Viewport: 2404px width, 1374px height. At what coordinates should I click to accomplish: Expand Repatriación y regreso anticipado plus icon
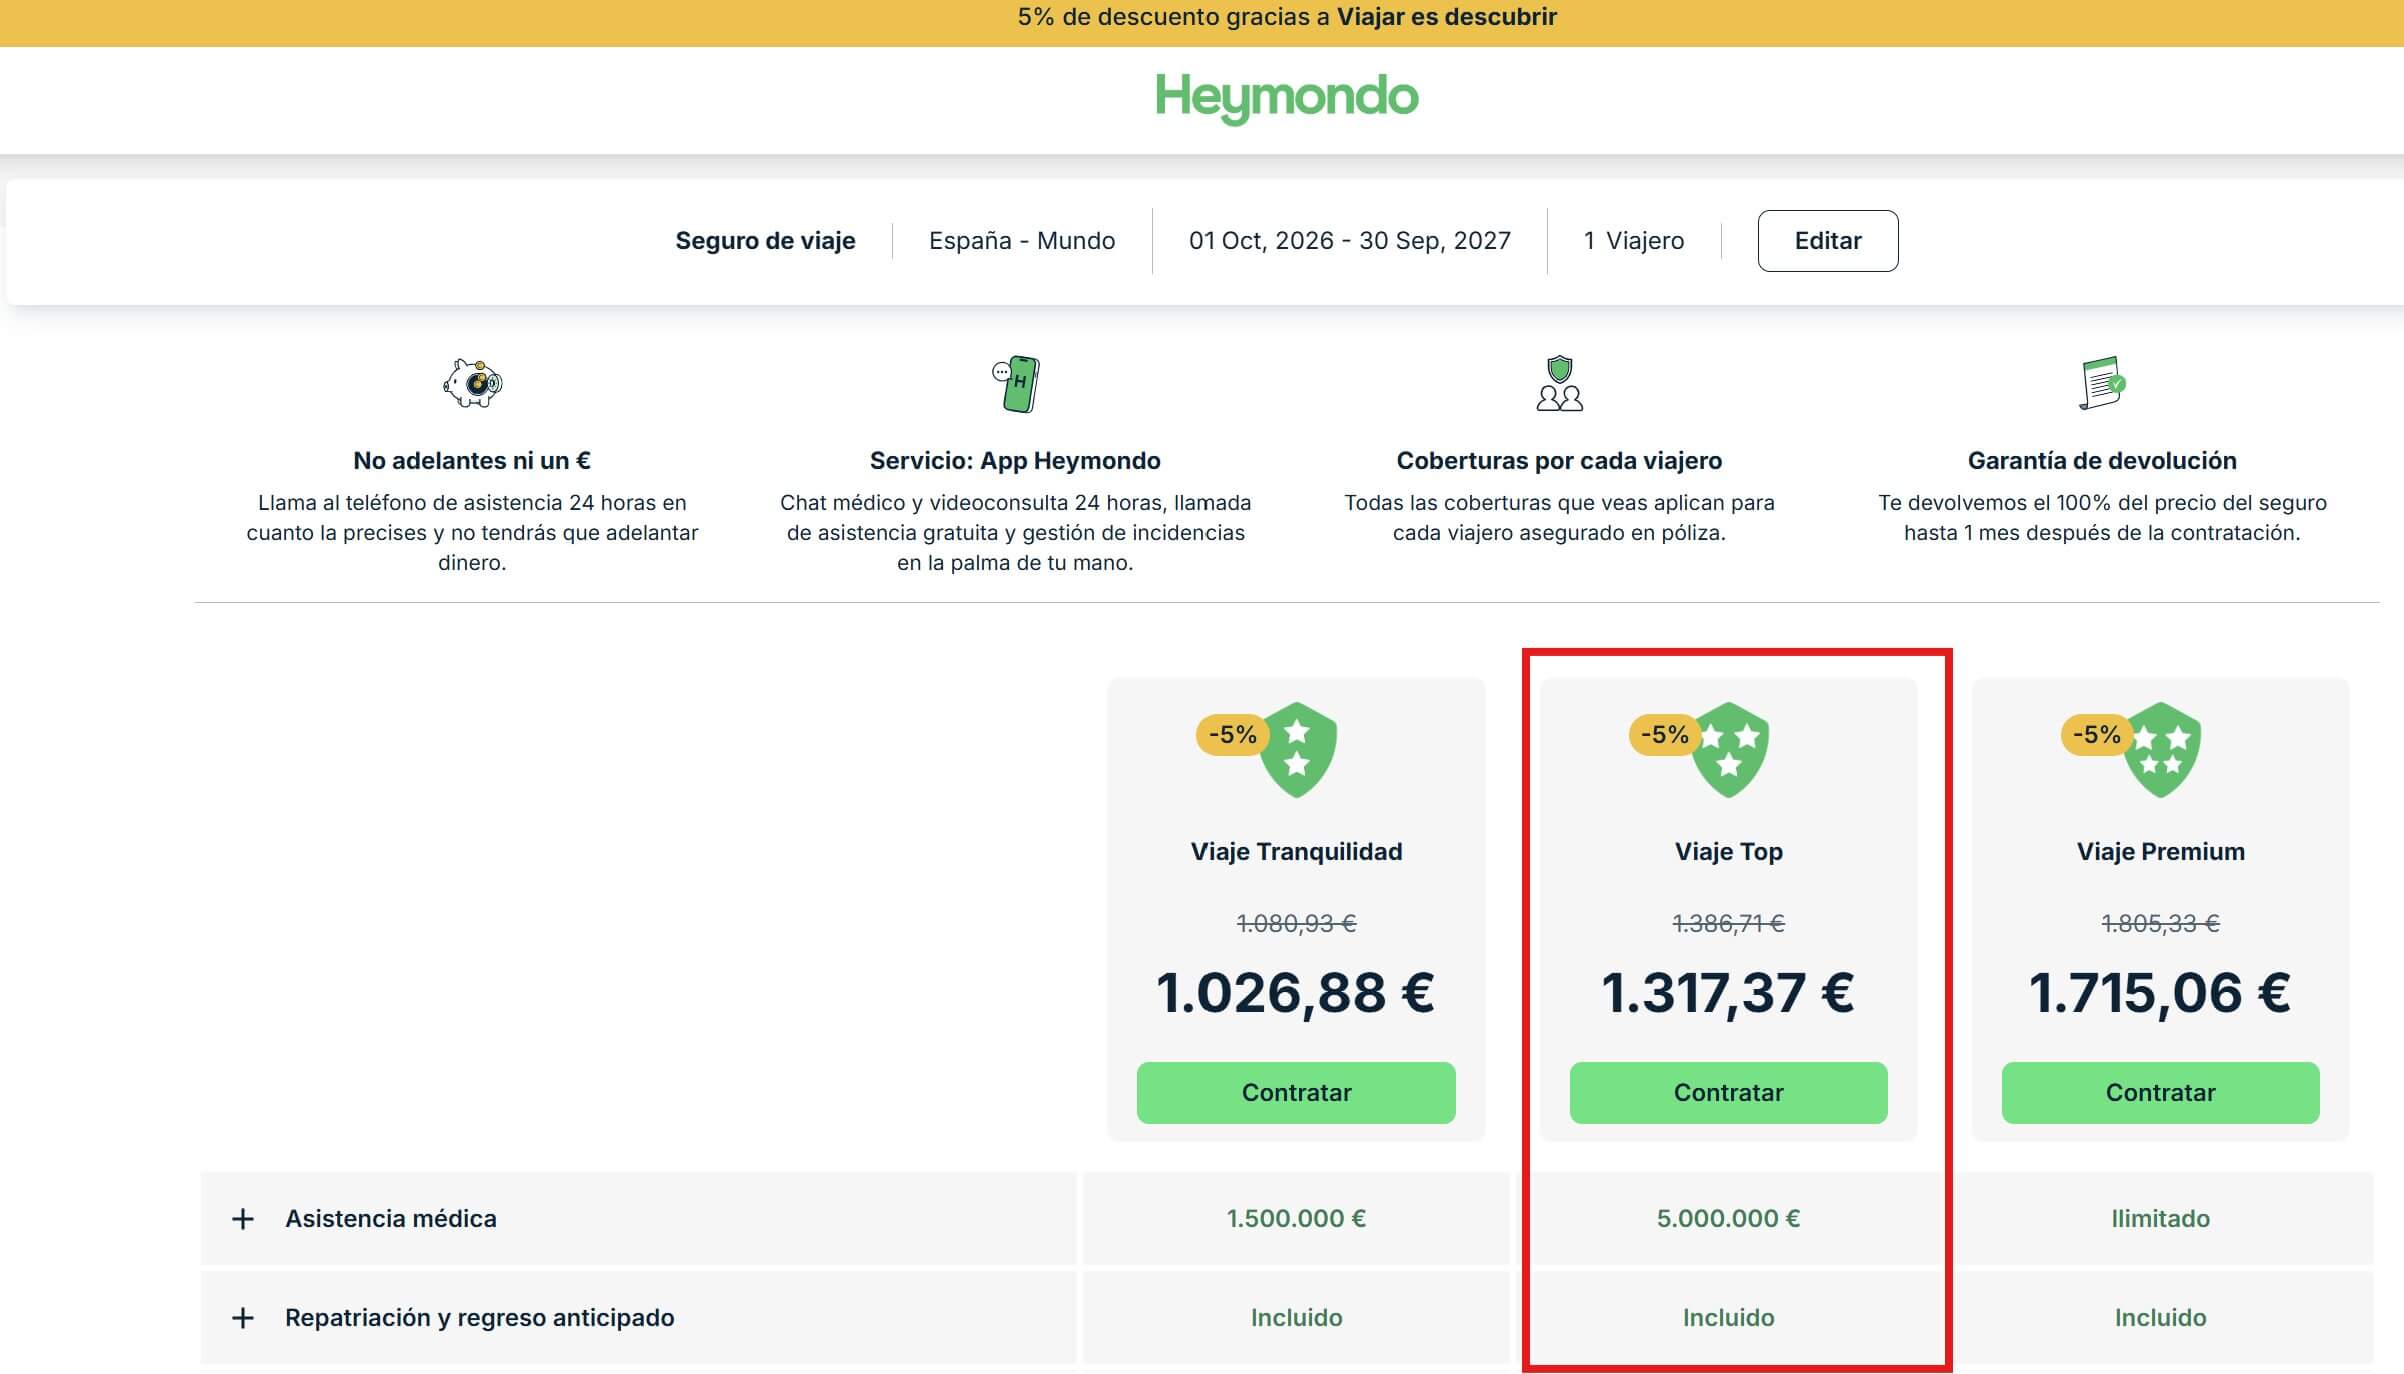click(x=242, y=1318)
